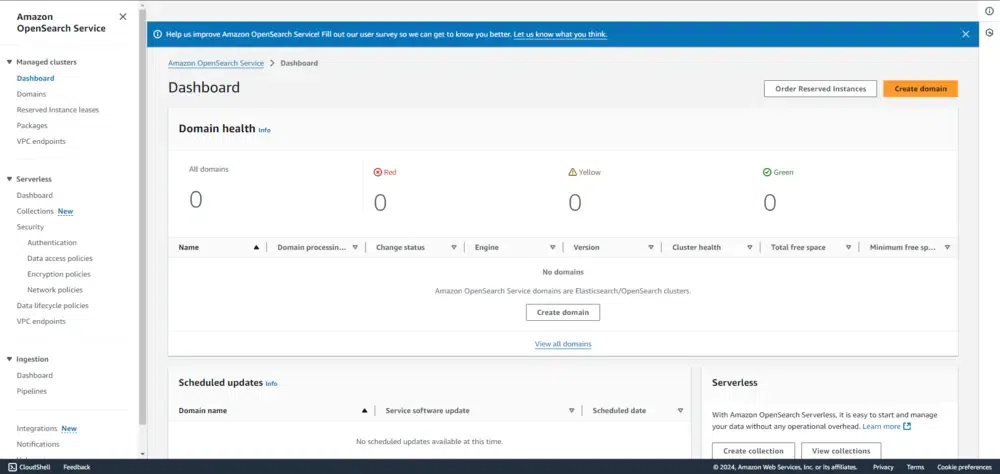The image size is (1000, 474).
Task: Click the green check status icon
Action: tap(767, 172)
